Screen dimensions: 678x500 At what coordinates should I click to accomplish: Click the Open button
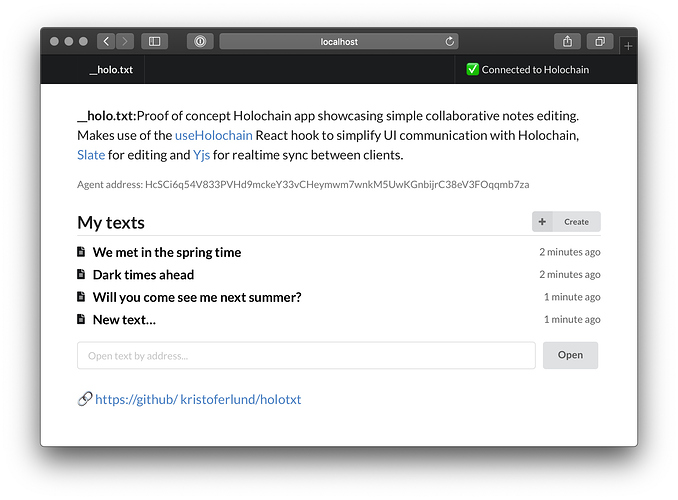click(x=570, y=355)
